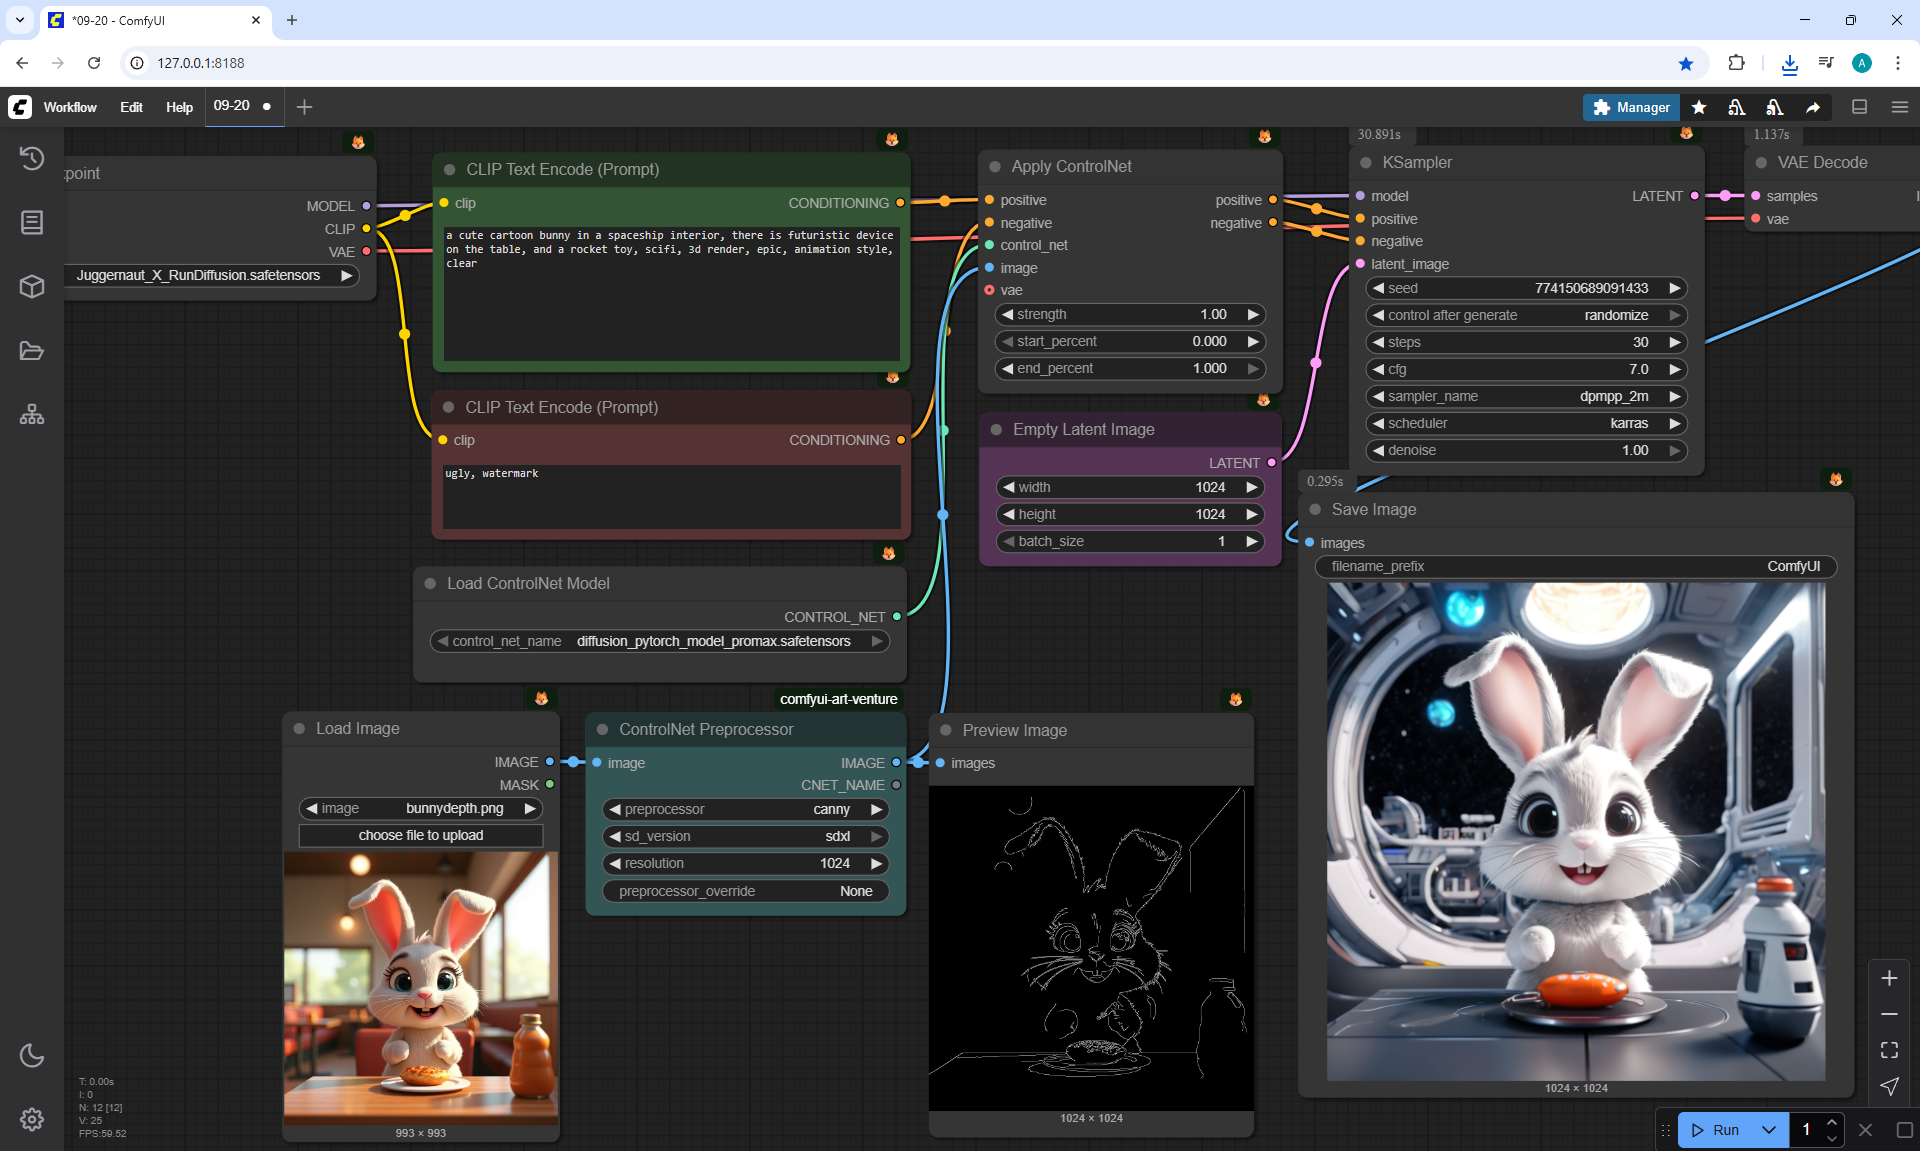Open the Workflow menu
Image resolution: width=1920 pixels, height=1151 pixels.
70,107
